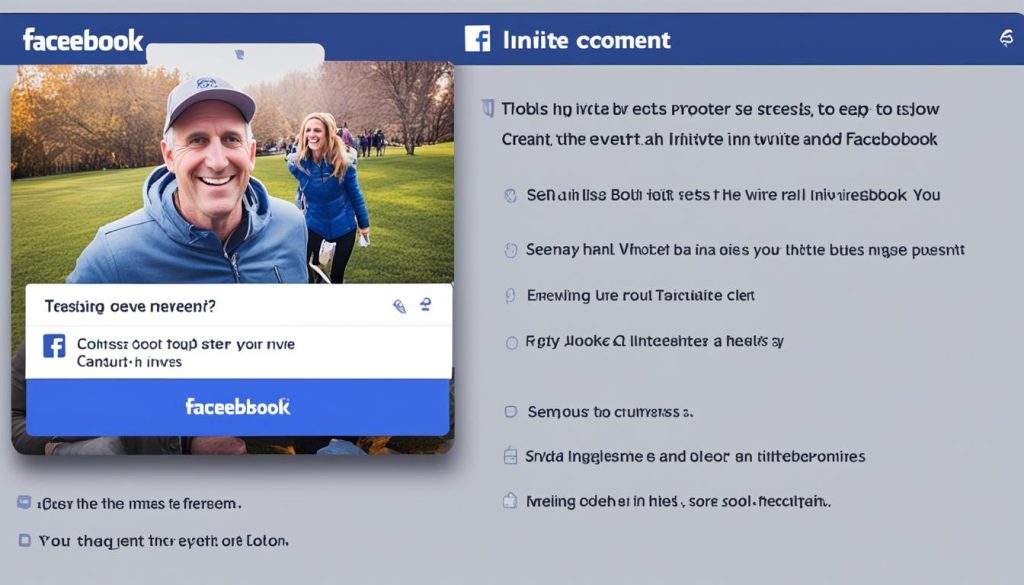Select the facebook wordmark logo at top left
This screenshot has width=1024, height=585.
click(x=80, y=40)
